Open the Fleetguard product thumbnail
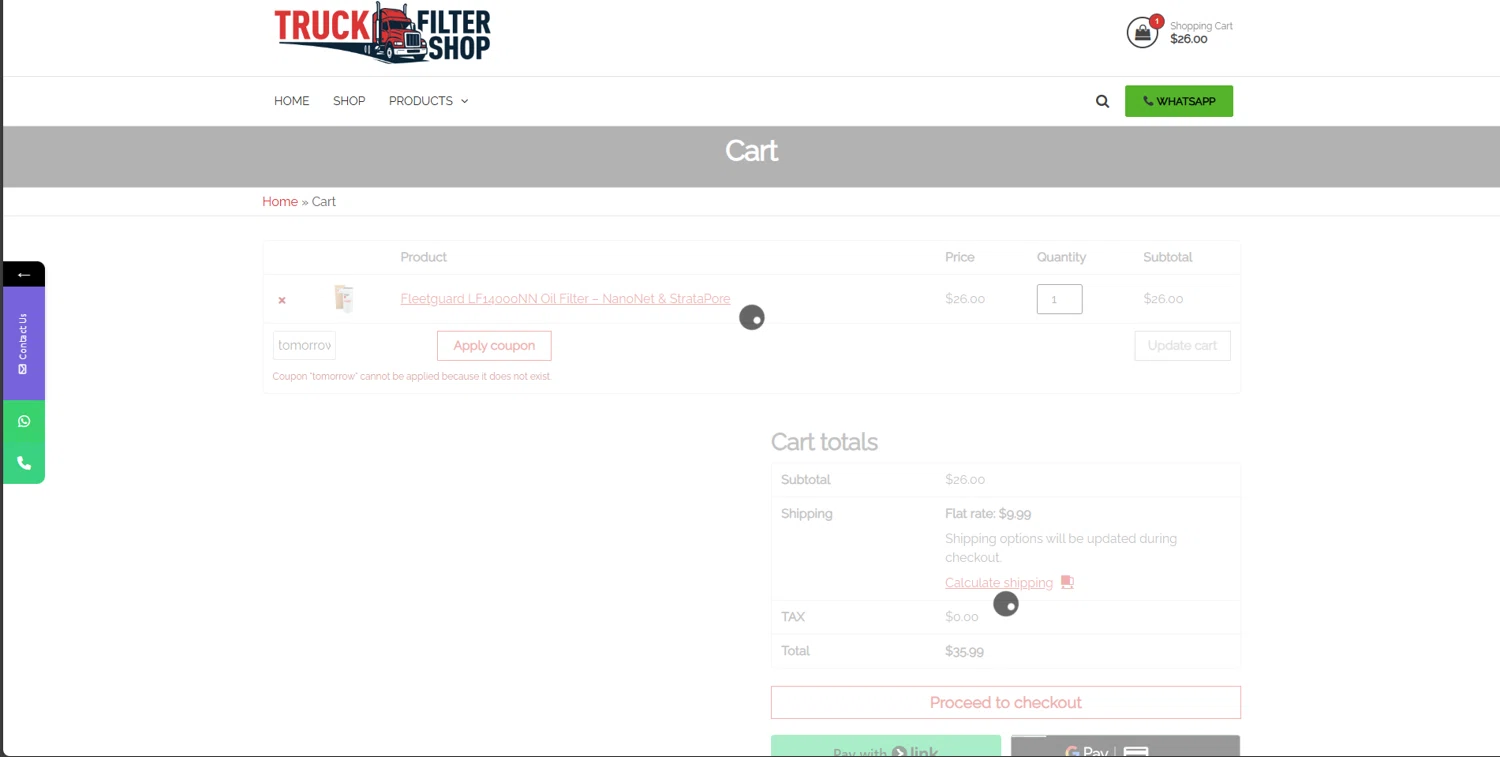 coord(344,299)
